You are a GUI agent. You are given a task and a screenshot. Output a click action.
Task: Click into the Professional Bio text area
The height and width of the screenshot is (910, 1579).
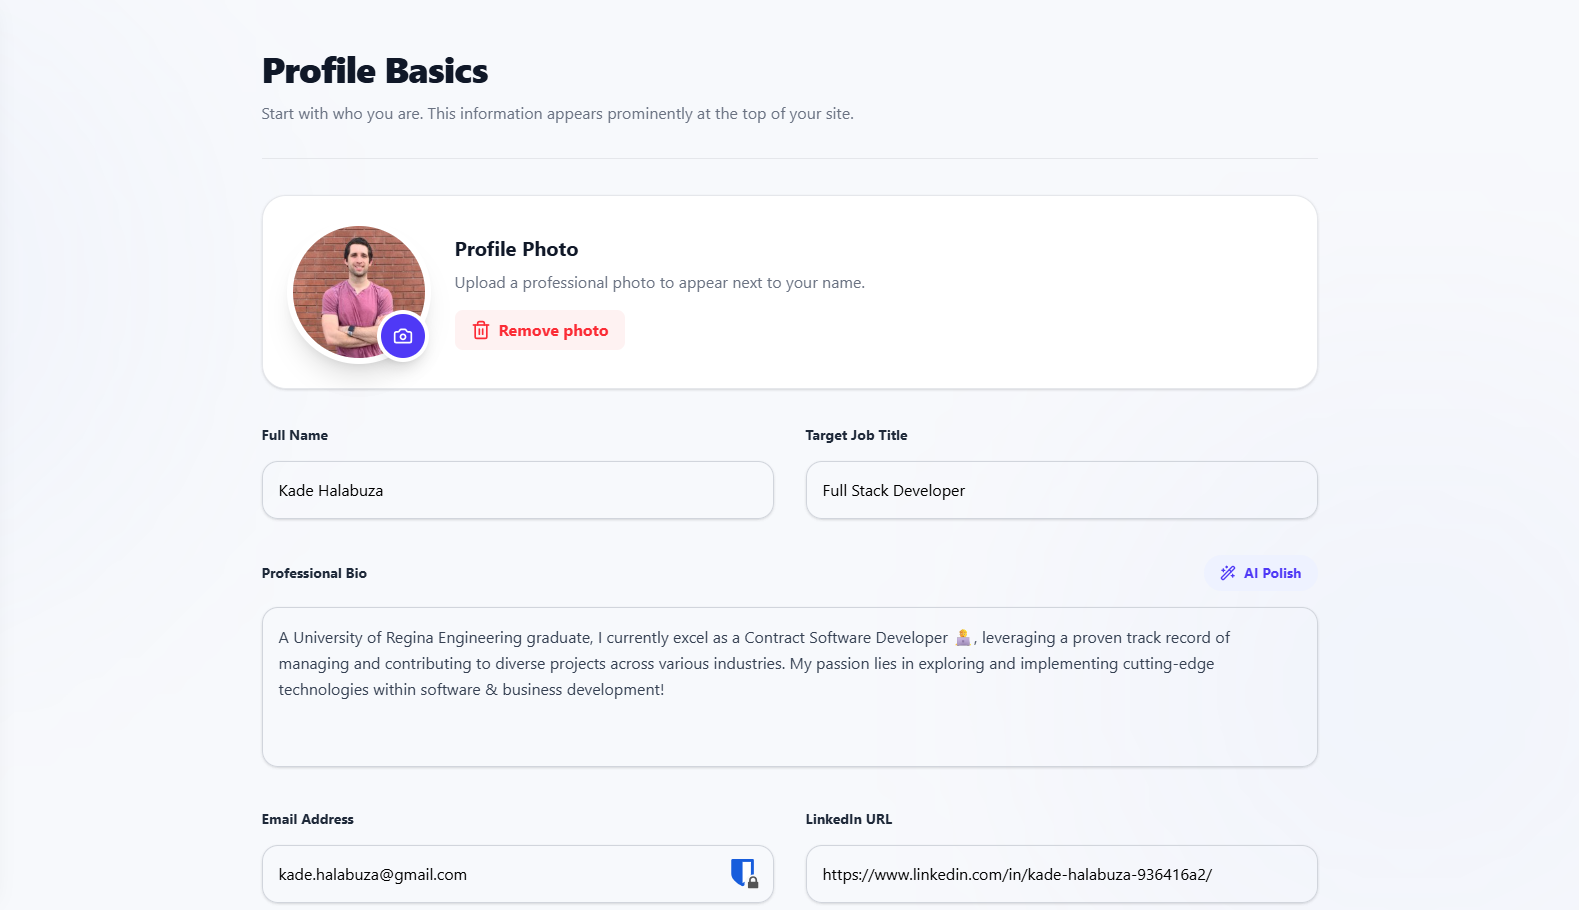(x=789, y=687)
